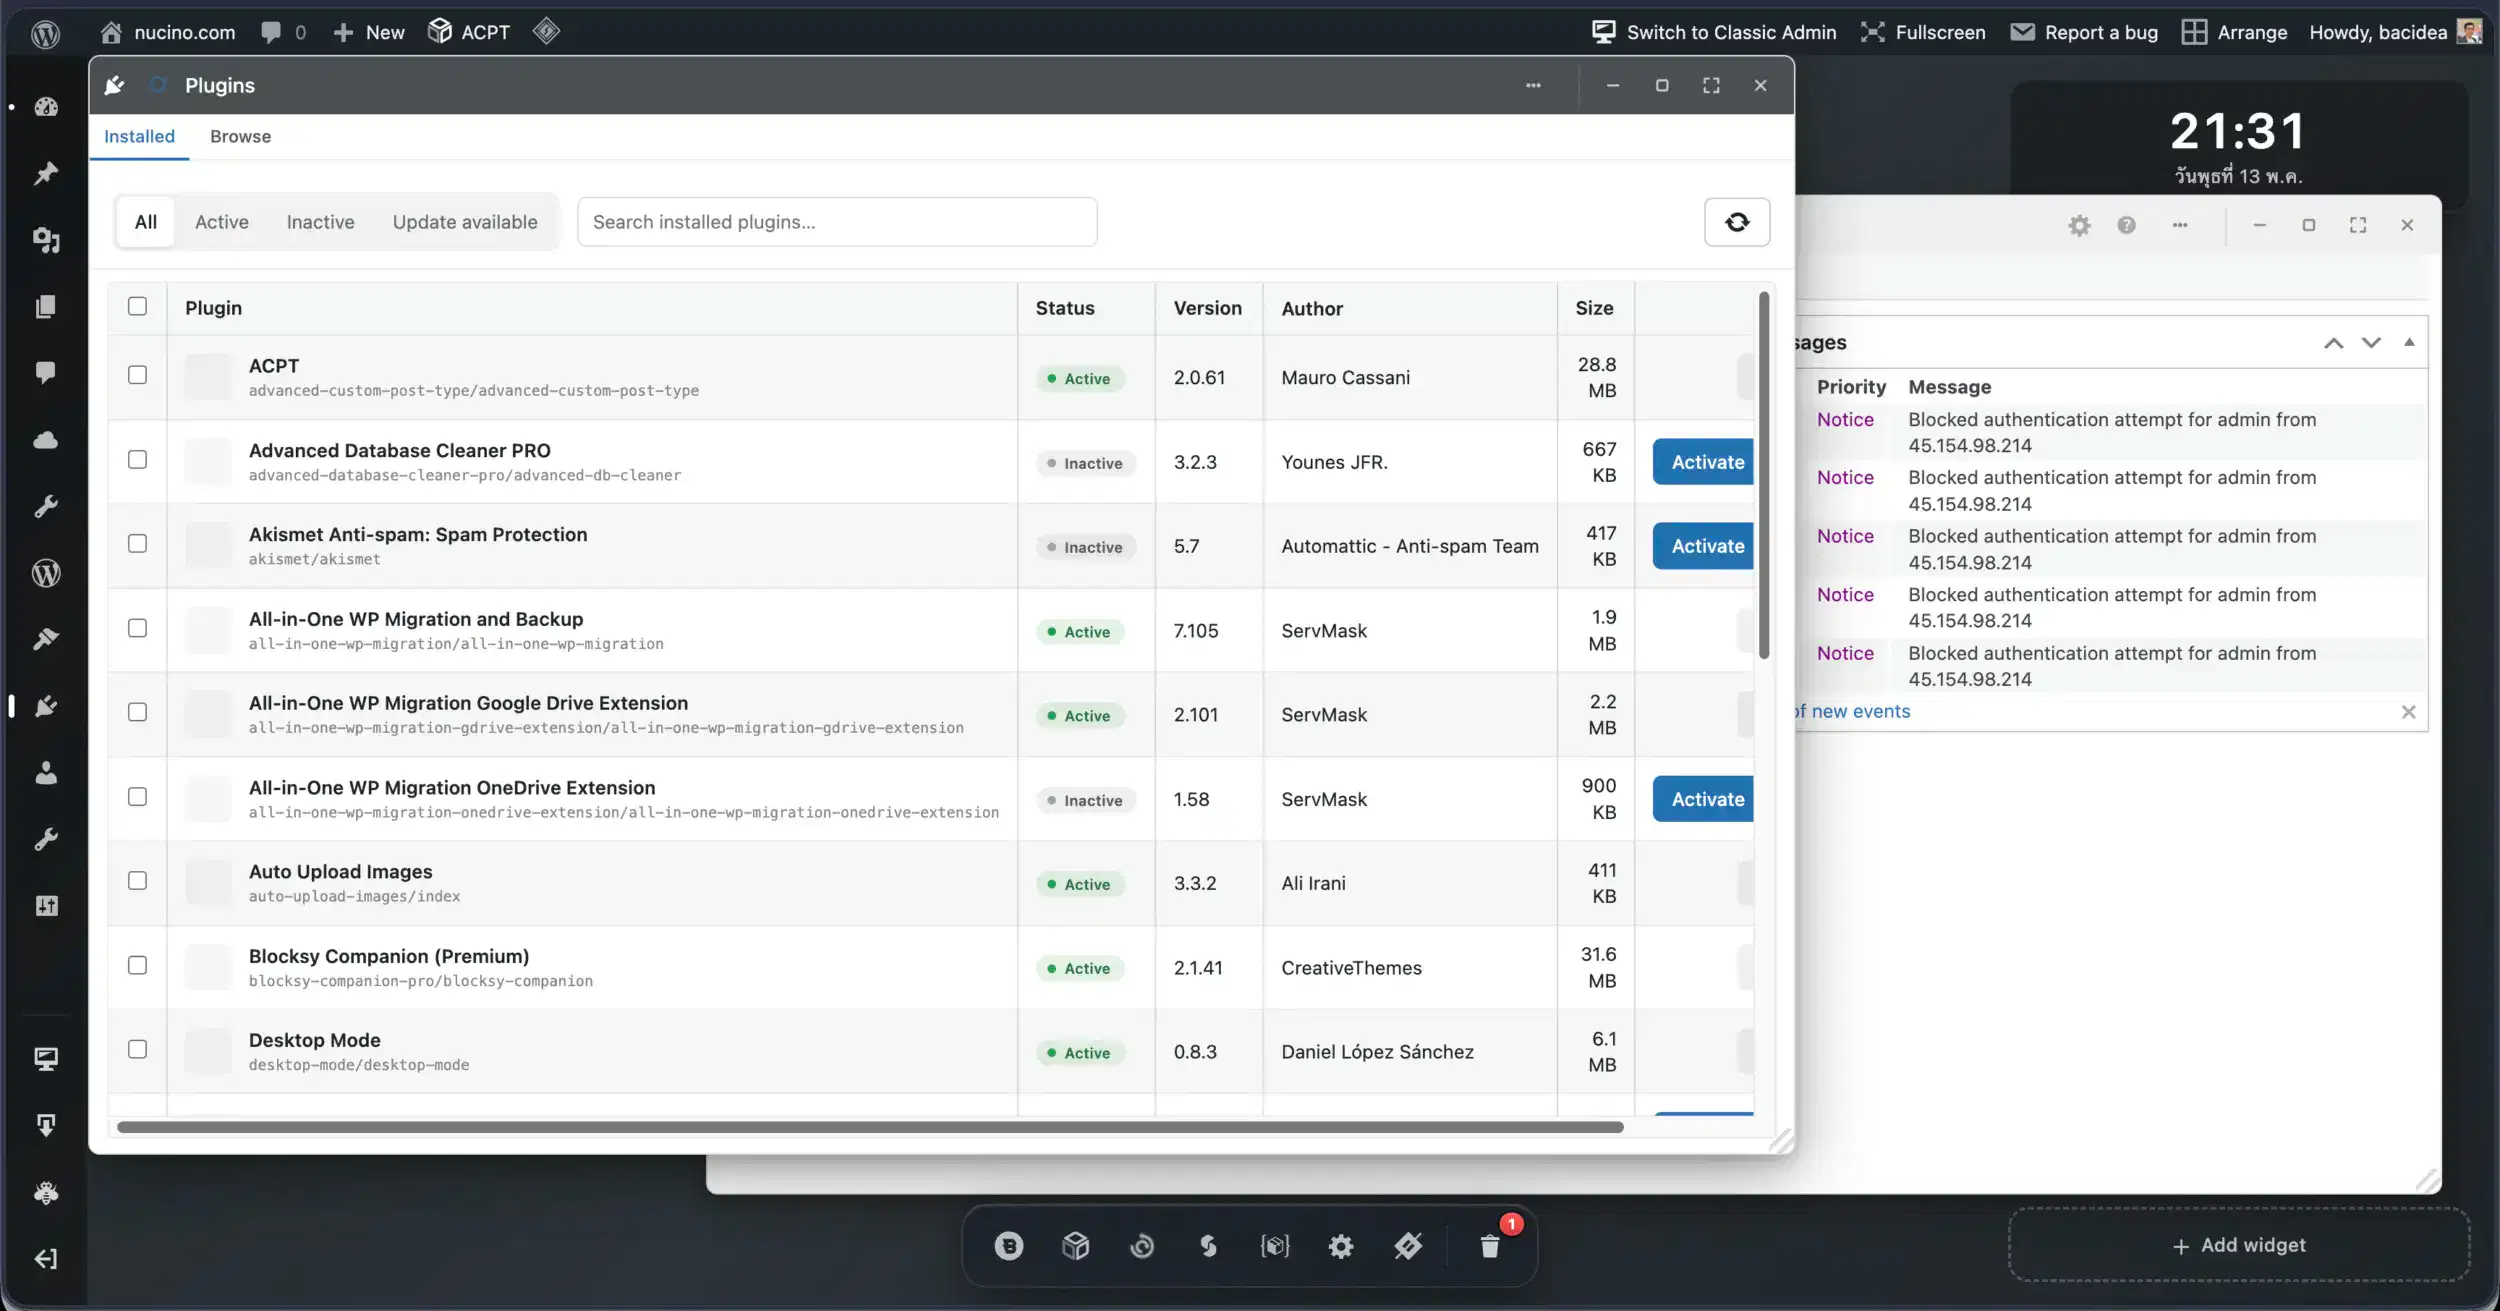Switch to the Browse tab
Image resolution: width=2500 pixels, height=1311 pixels.
[240, 136]
